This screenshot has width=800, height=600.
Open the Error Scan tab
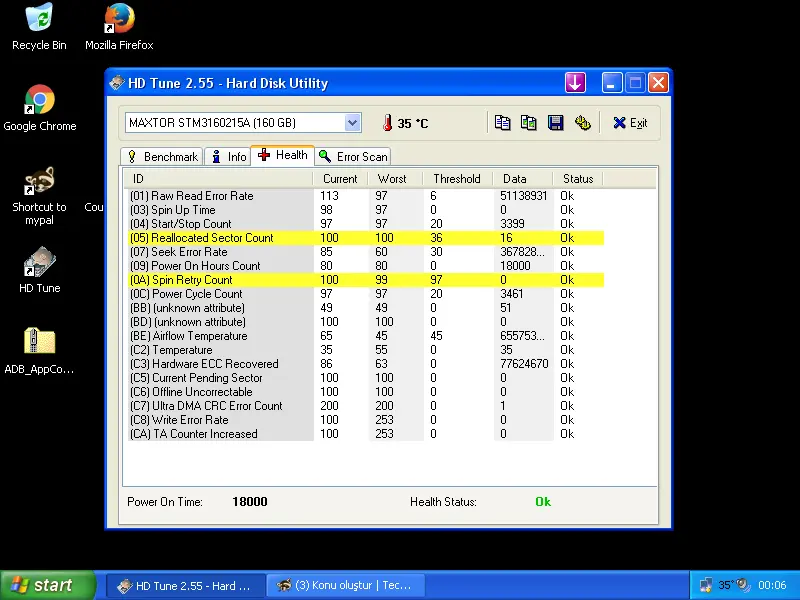pyautogui.click(x=353, y=157)
